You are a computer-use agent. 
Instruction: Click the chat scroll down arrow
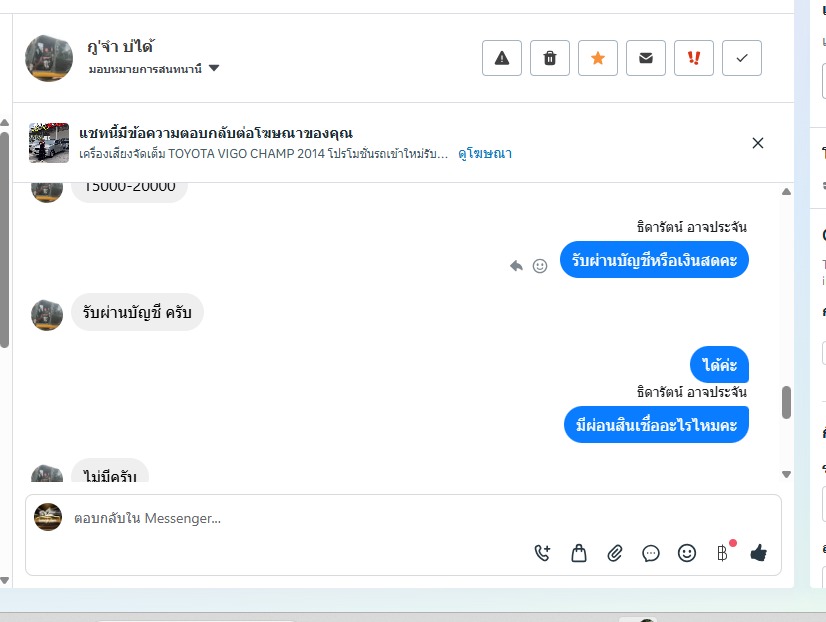tap(786, 474)
